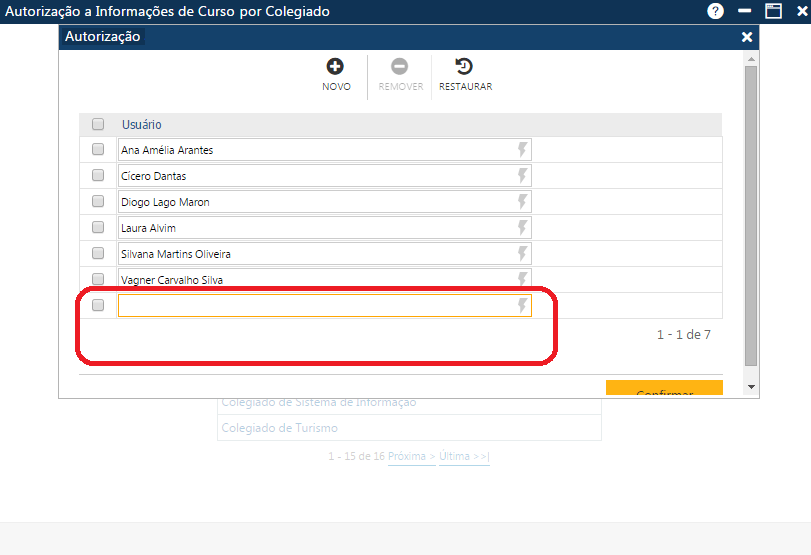Viewport: 811px width, 555px height.
Task: Toggle the select-all checkbox beside Usuário header
Action: (x=98, y=125)
